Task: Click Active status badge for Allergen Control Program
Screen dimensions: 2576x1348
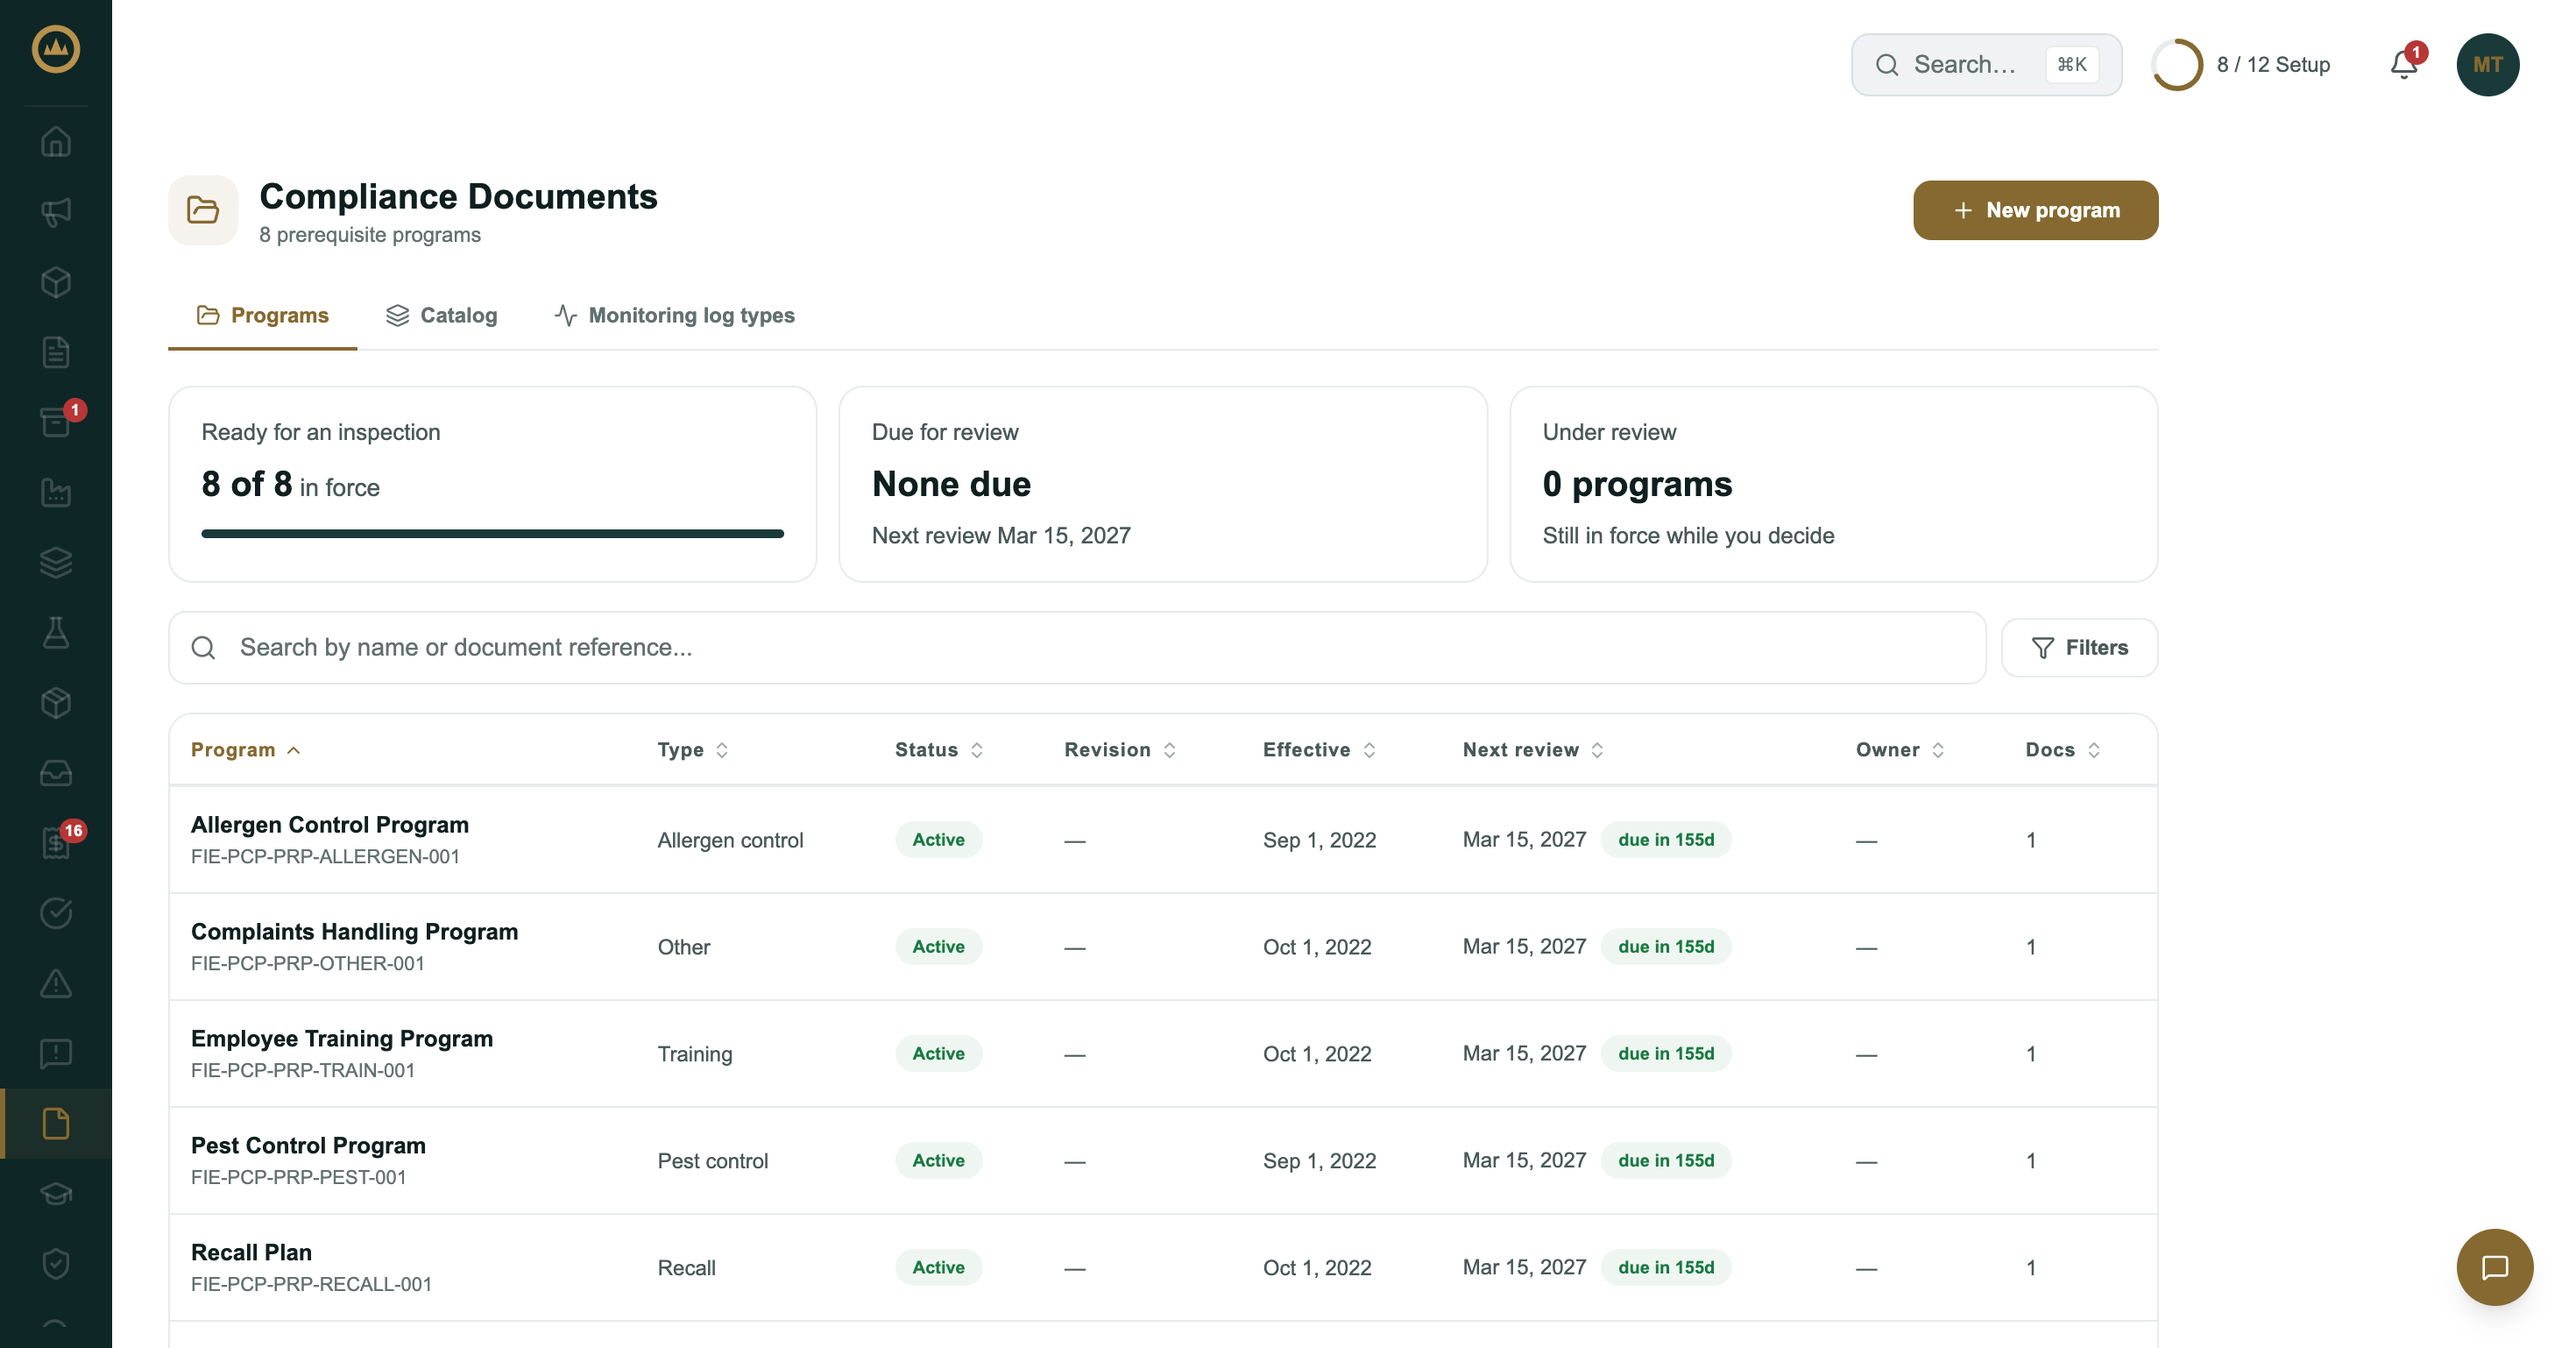Action: coord(938,840)
